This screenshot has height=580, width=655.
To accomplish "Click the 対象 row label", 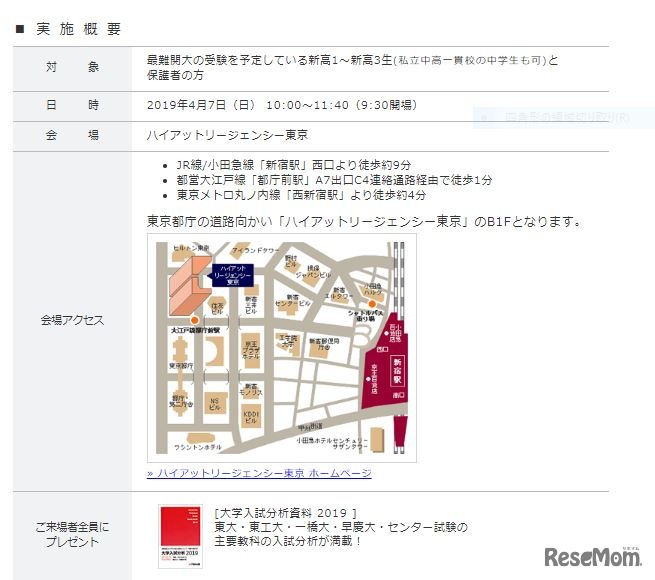I will [72, 67].
